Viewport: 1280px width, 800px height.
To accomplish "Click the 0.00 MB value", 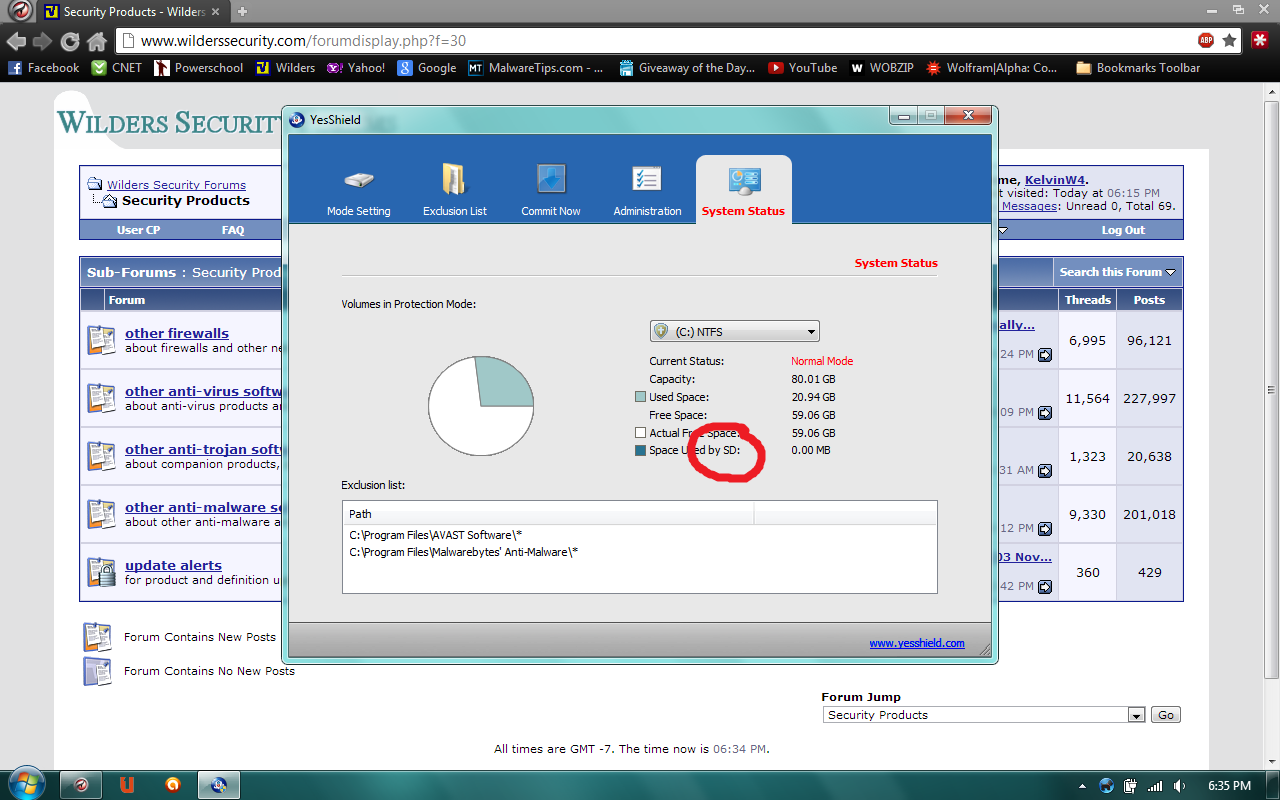I will point(811,450).
